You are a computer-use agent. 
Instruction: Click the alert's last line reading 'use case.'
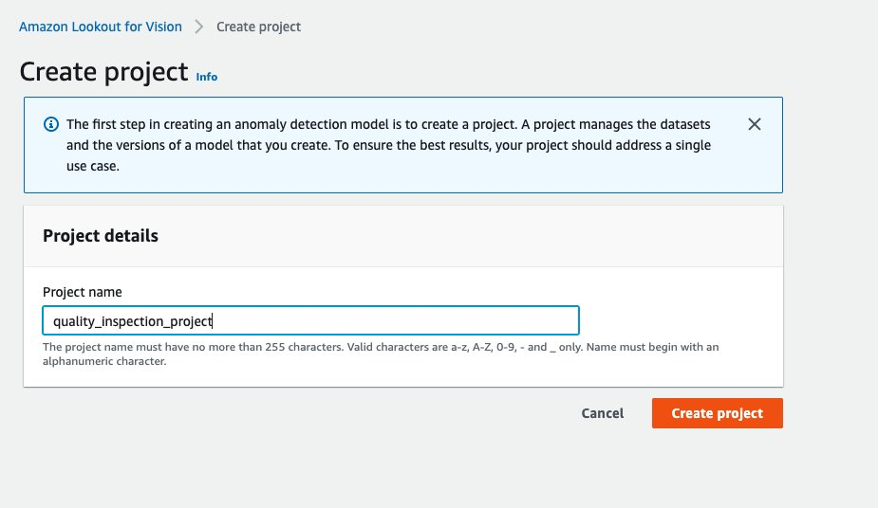point(92,166)
